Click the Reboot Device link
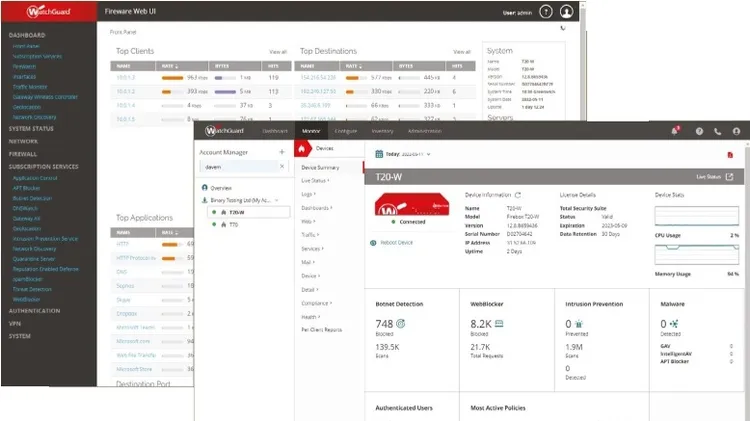Viewport: 750px width, 421px height. point(397,243)
